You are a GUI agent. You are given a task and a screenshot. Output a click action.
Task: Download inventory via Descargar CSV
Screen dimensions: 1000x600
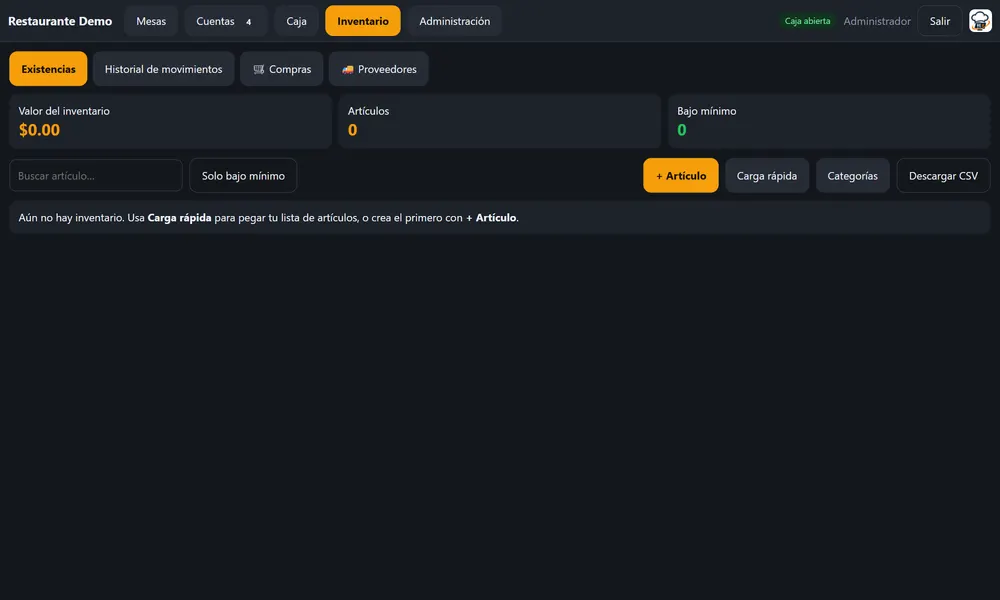943,175
